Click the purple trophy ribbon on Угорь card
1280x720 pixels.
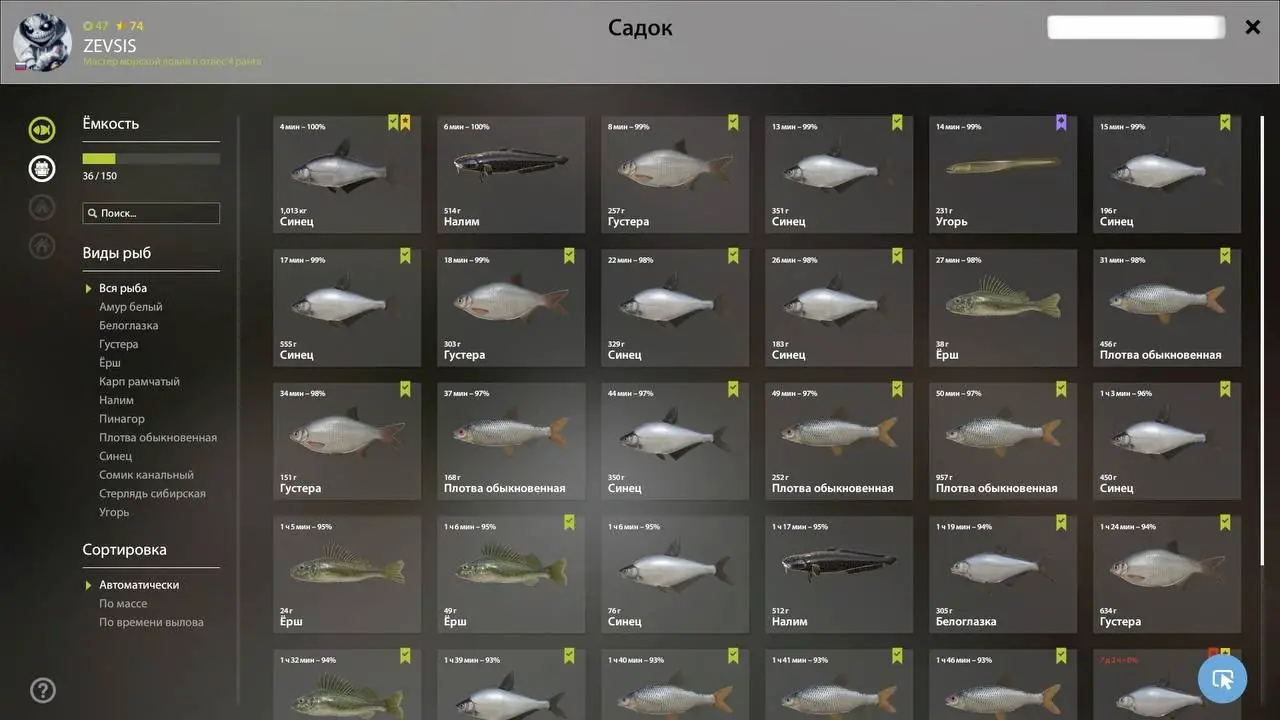[1061, 123]
